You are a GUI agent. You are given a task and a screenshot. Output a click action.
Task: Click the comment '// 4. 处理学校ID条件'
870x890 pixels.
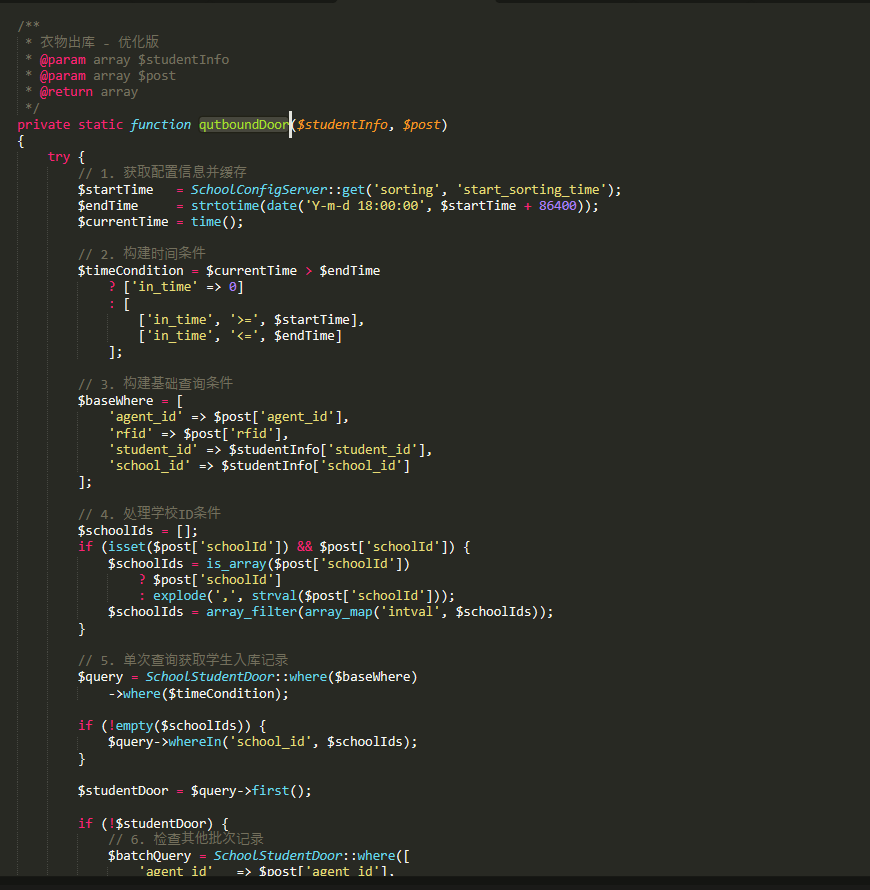tap(149, 514)
